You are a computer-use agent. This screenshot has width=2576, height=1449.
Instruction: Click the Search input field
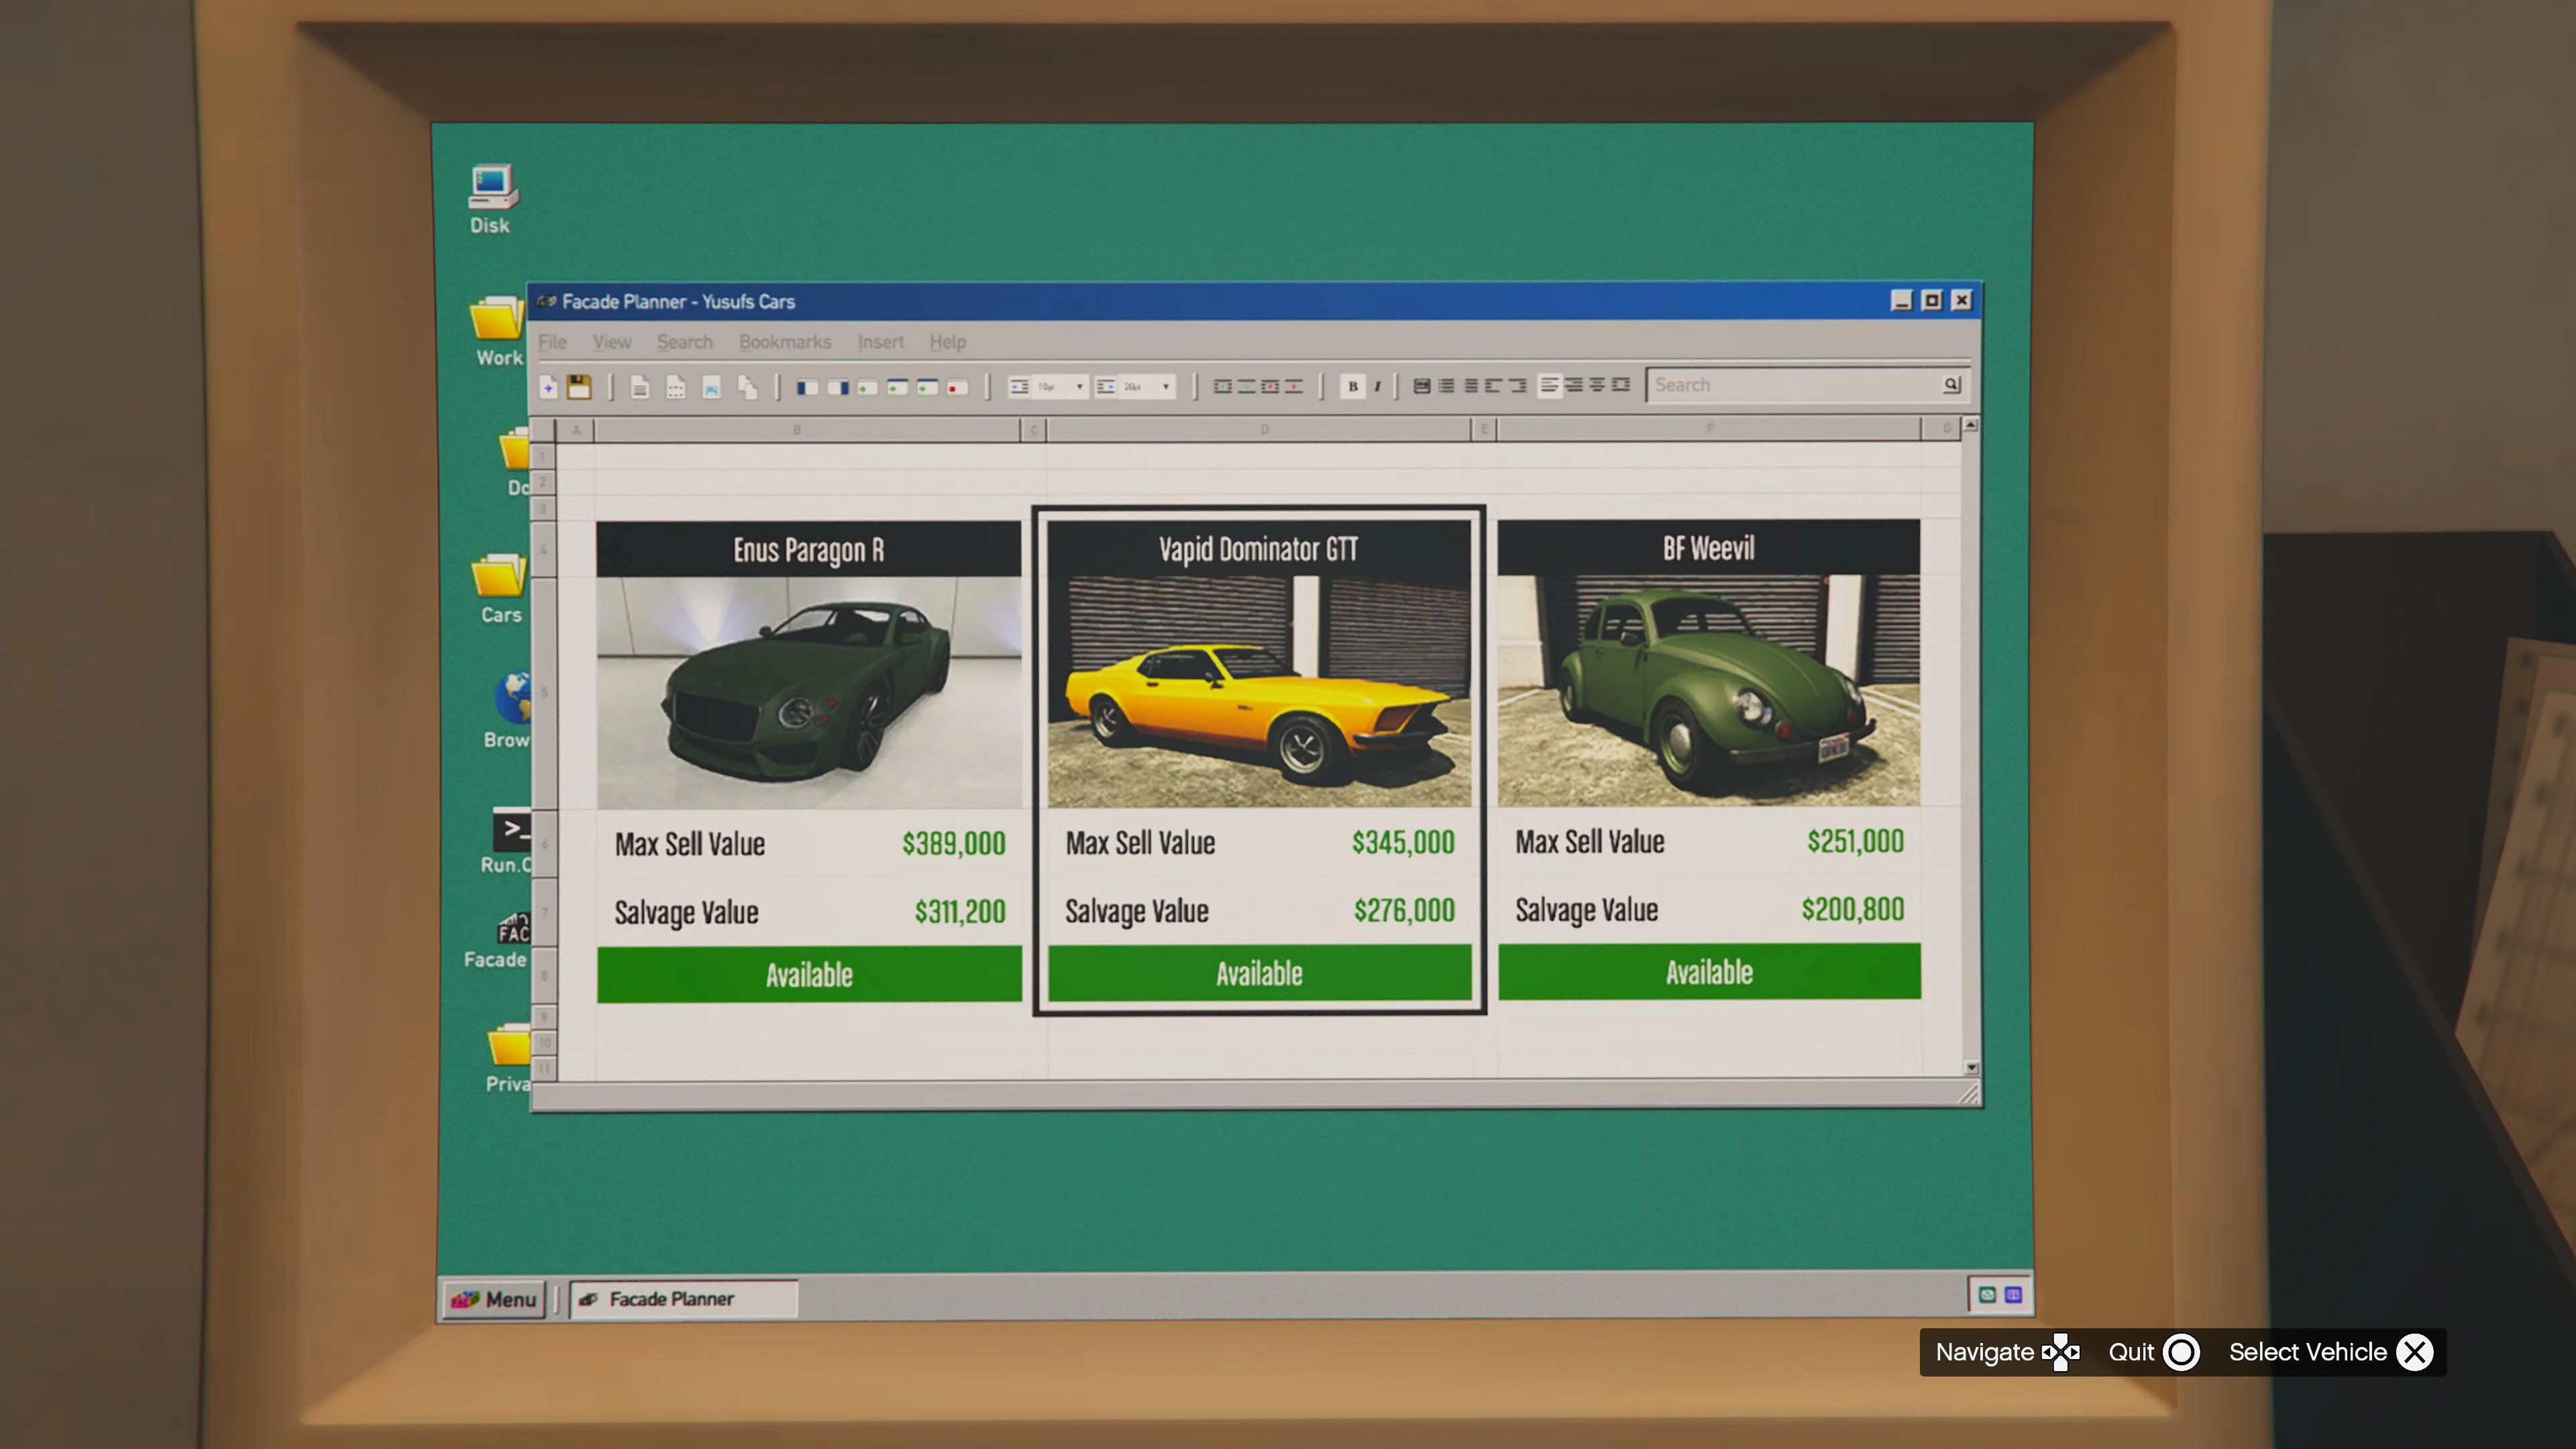point(1790,385)
